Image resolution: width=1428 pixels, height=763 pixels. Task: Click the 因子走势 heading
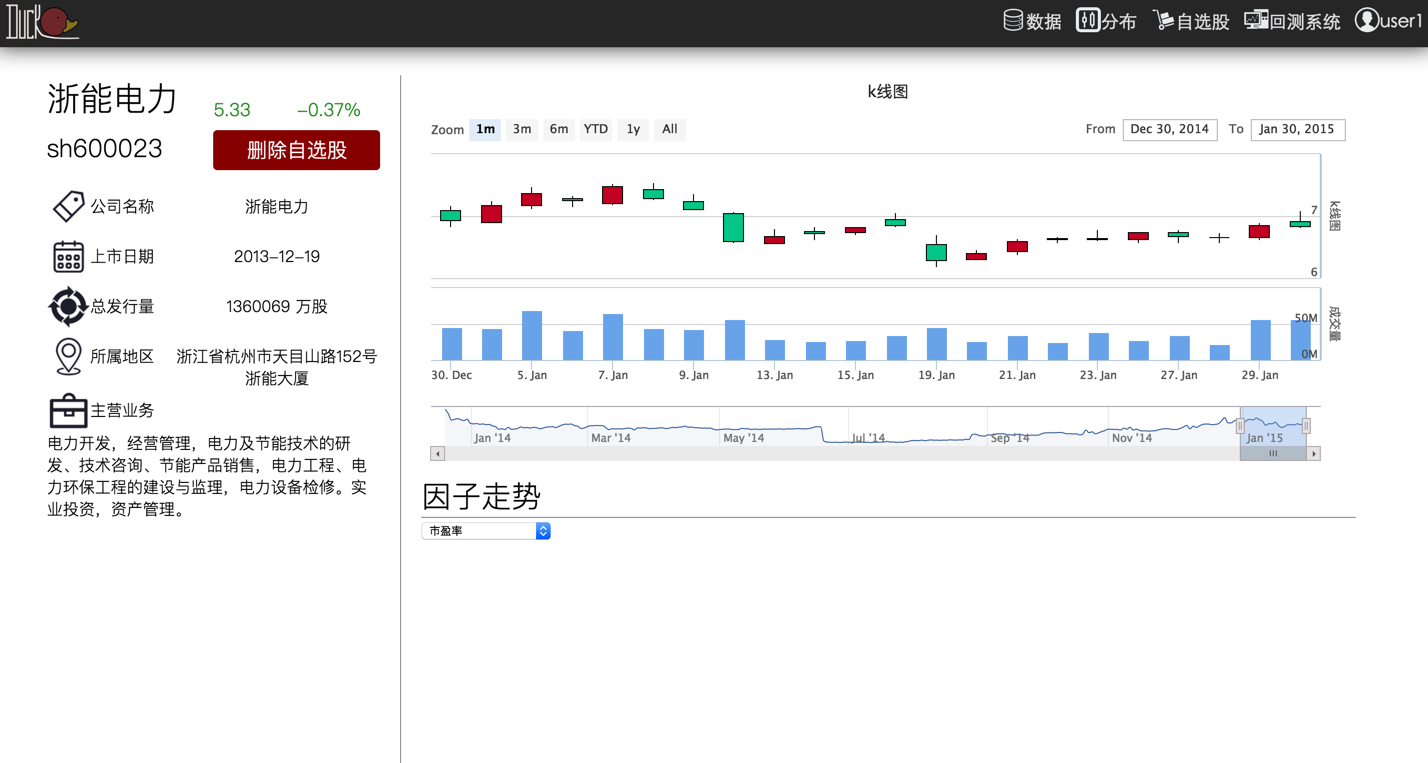pos(482,497)
